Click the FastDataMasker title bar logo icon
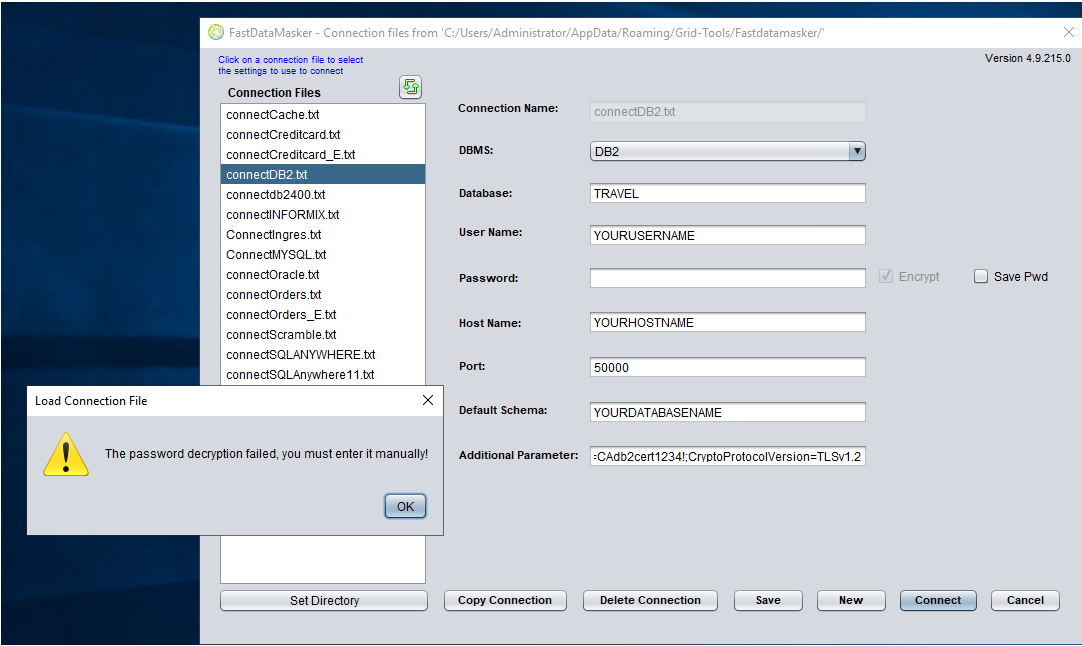 tap(215, 33)
